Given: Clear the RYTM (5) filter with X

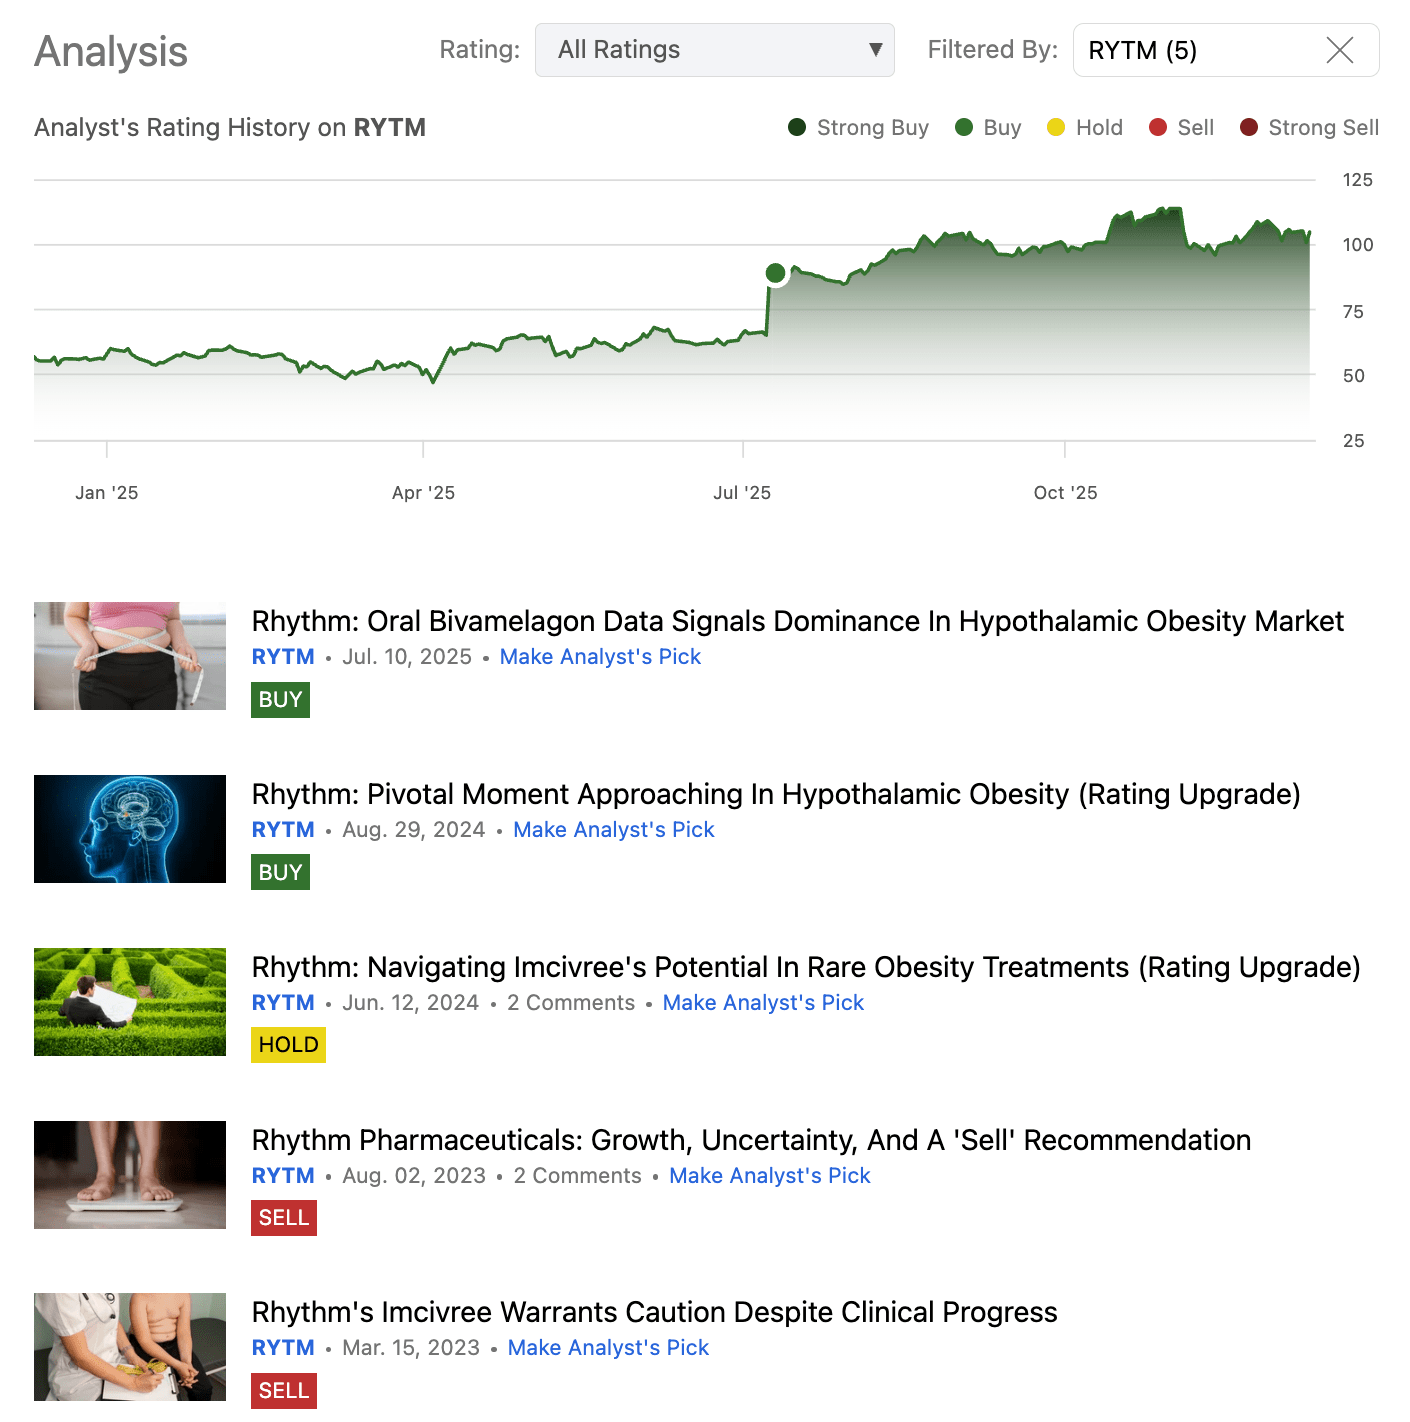Looking at the screenshot, I should click(1339, 50).
